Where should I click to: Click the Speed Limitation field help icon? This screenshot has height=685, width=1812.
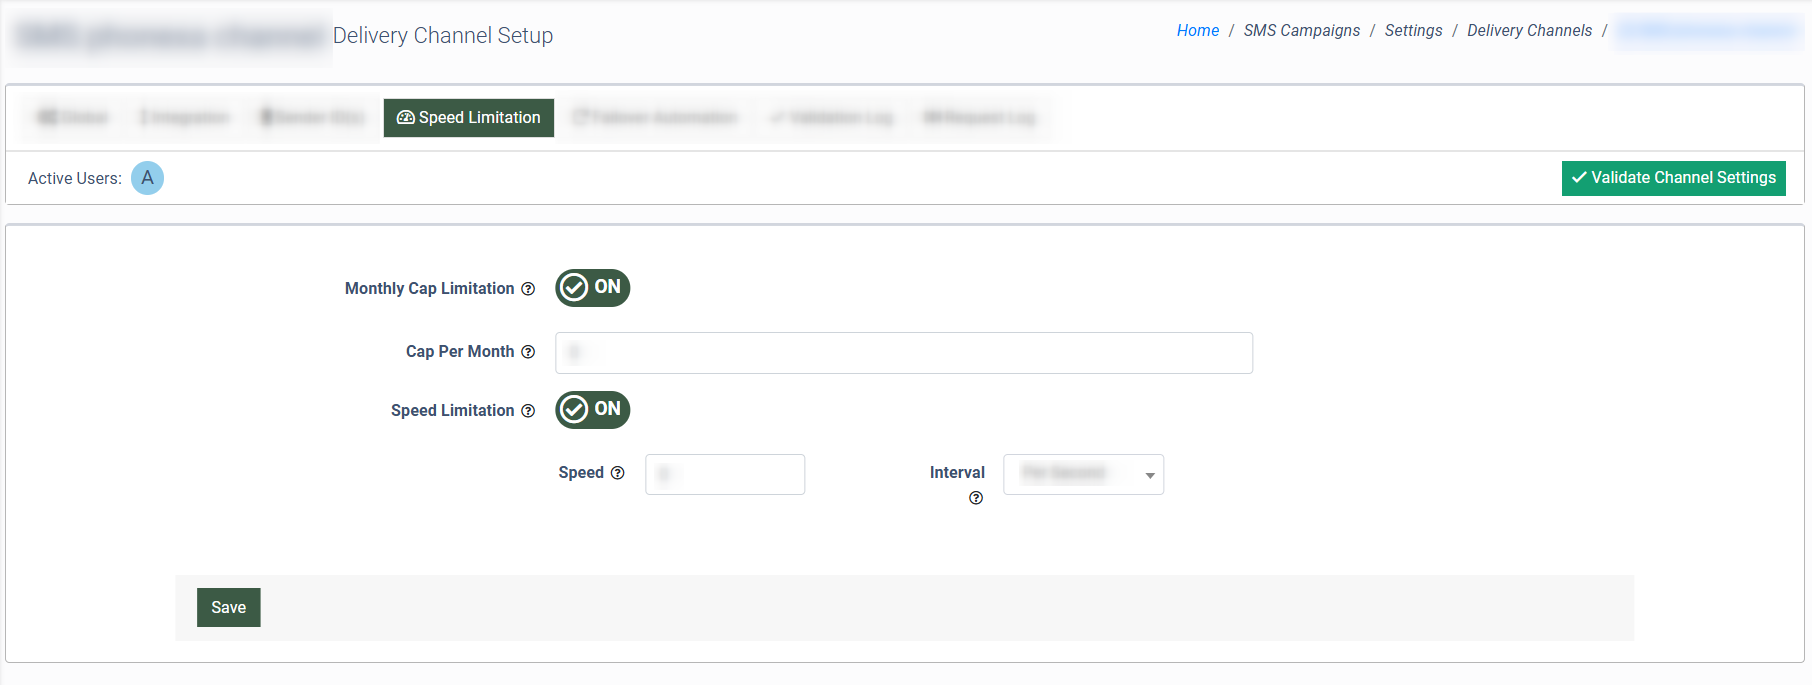point(528,411)
